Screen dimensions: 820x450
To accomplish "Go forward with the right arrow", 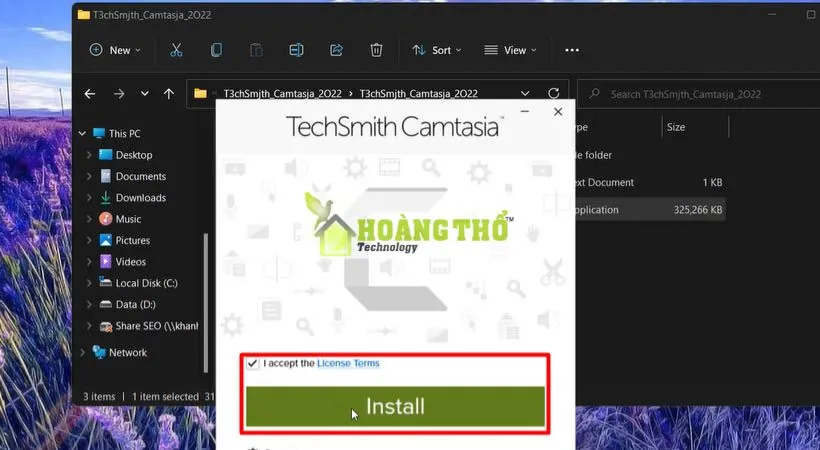I will pos(119,94).
